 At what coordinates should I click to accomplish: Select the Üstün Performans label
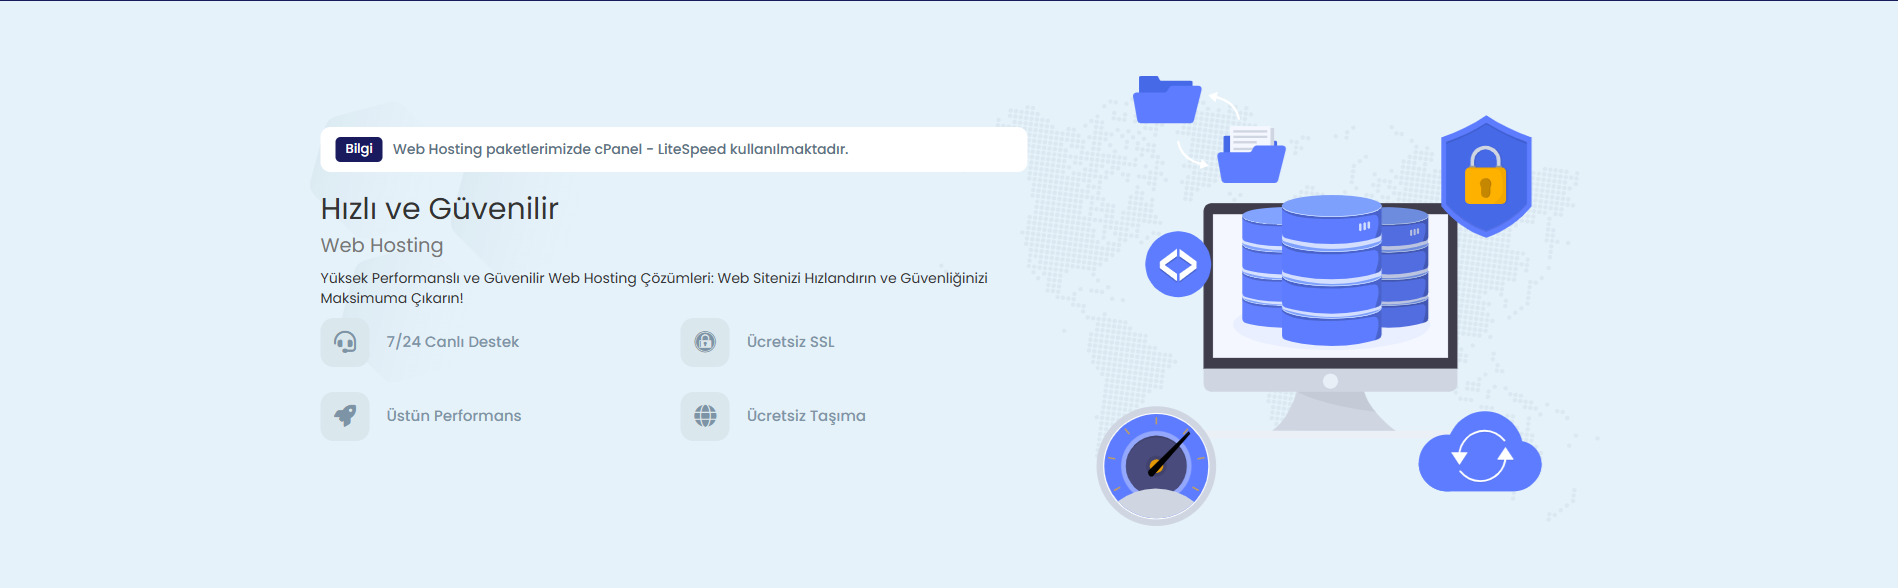(x=453, y=416)
